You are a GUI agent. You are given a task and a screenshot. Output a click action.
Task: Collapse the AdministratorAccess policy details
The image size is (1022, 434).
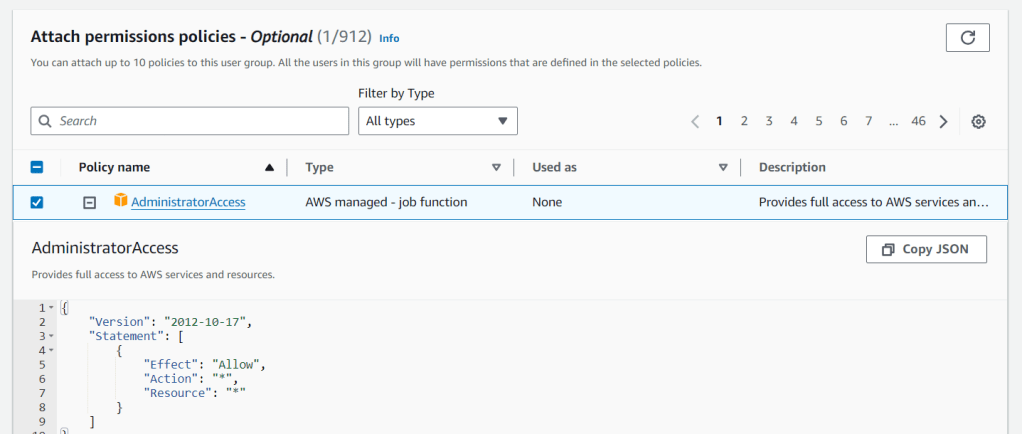click(89, 203)
